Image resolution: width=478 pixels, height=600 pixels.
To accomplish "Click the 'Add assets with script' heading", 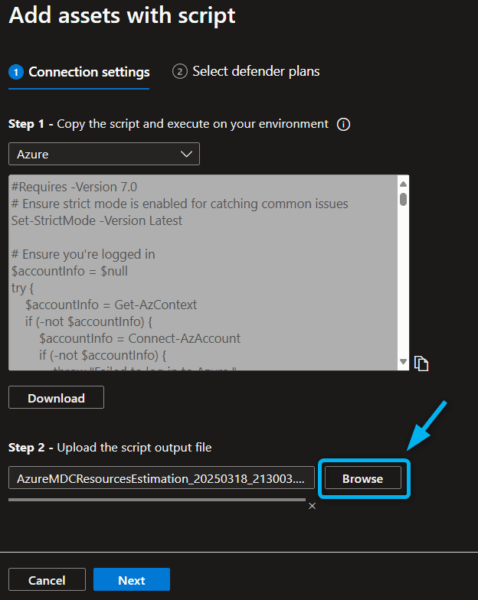I will [122, 16].
